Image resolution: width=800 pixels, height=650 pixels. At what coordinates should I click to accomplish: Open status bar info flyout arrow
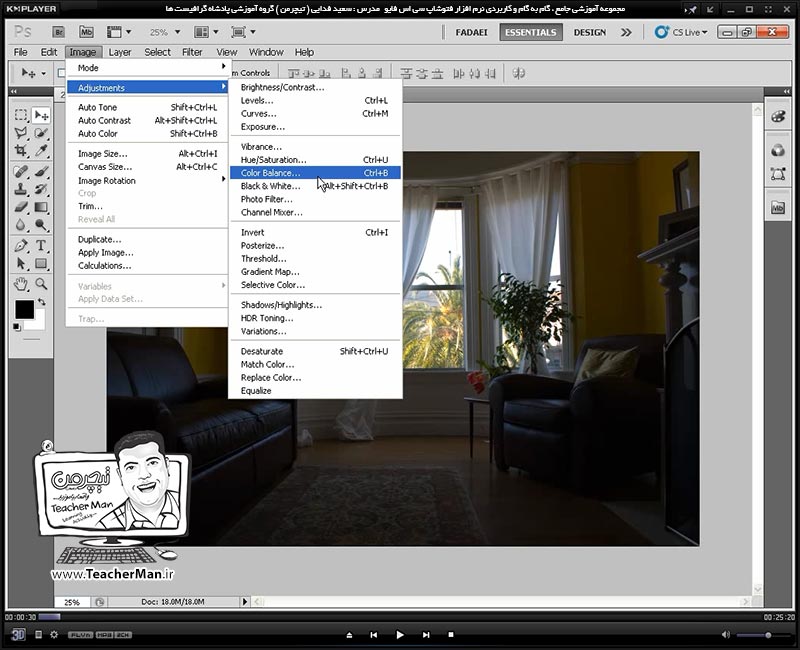pyautogui.click(x=244, y=602)
